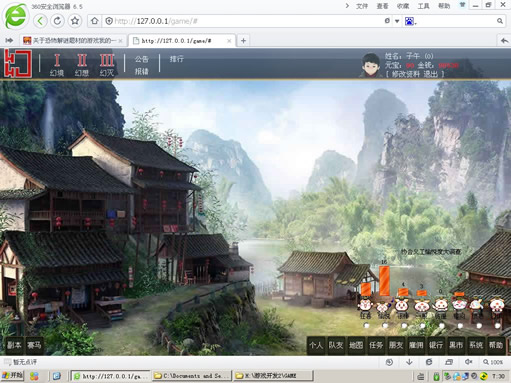Viewport: 511px width, 383px height.
Task: Switch to the first tab about horror puzzle games
Action: point(73,41)
